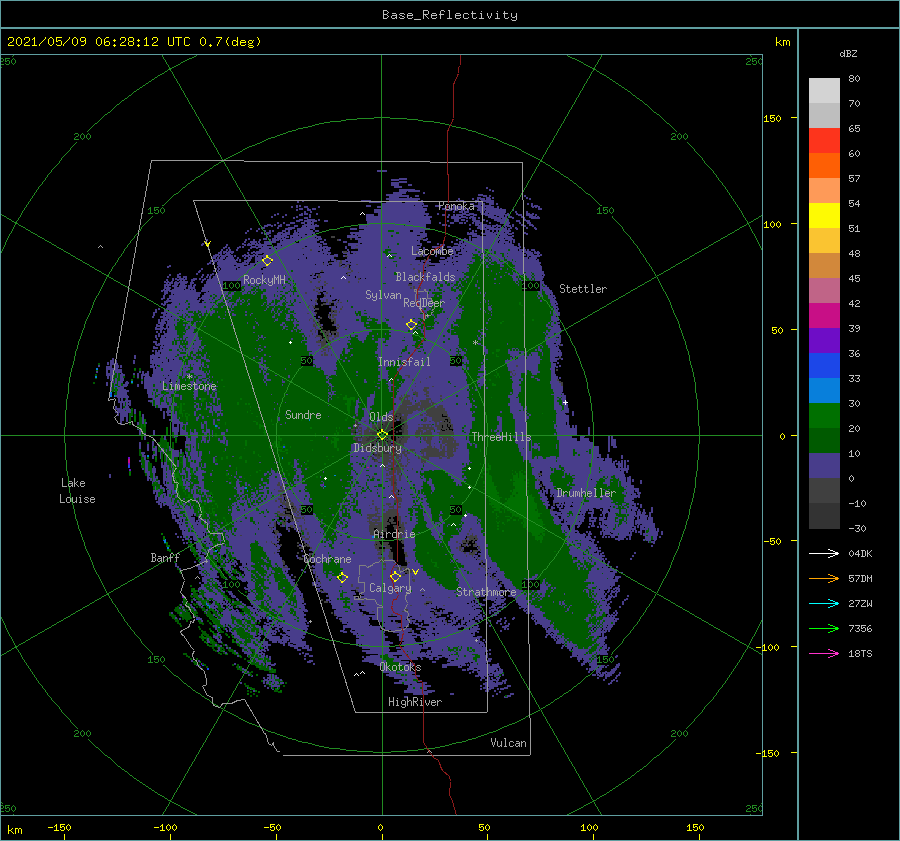Image resolution: width=900 pixels, height=841 pixels.
Task: Click the yellow station marker below RedDeer
Action: (411, 325)
